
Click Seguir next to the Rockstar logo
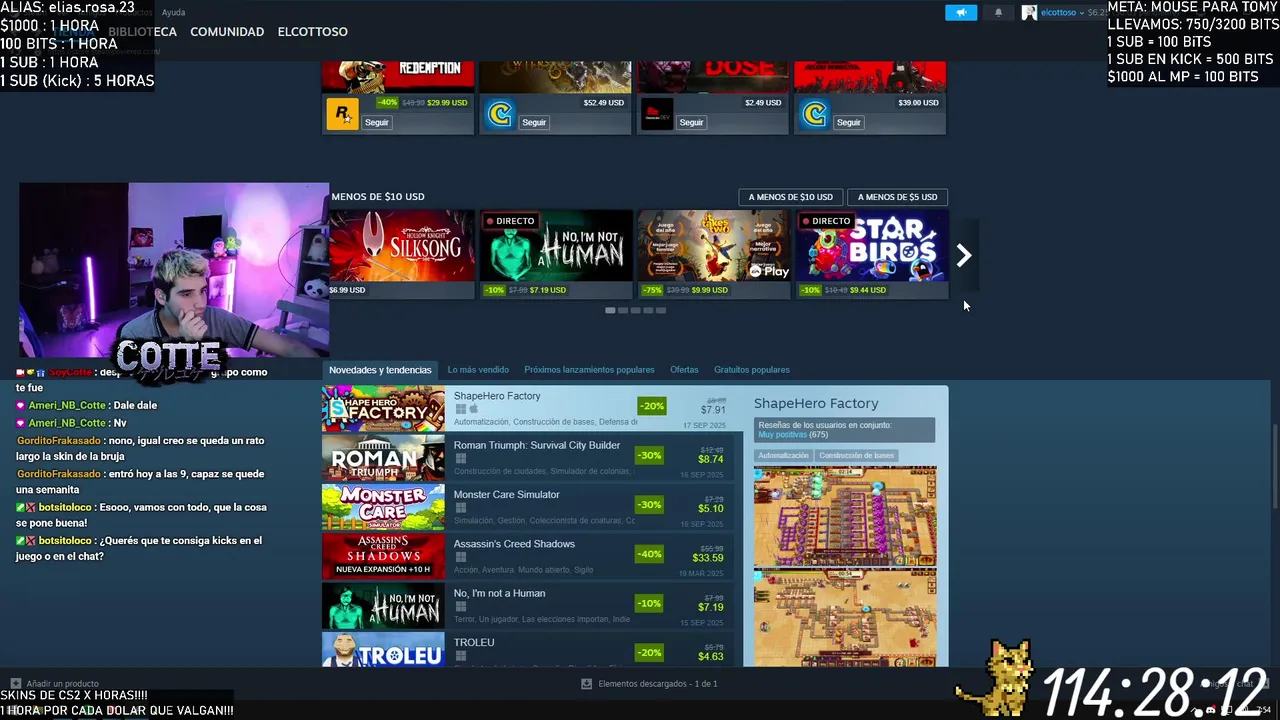376,122
